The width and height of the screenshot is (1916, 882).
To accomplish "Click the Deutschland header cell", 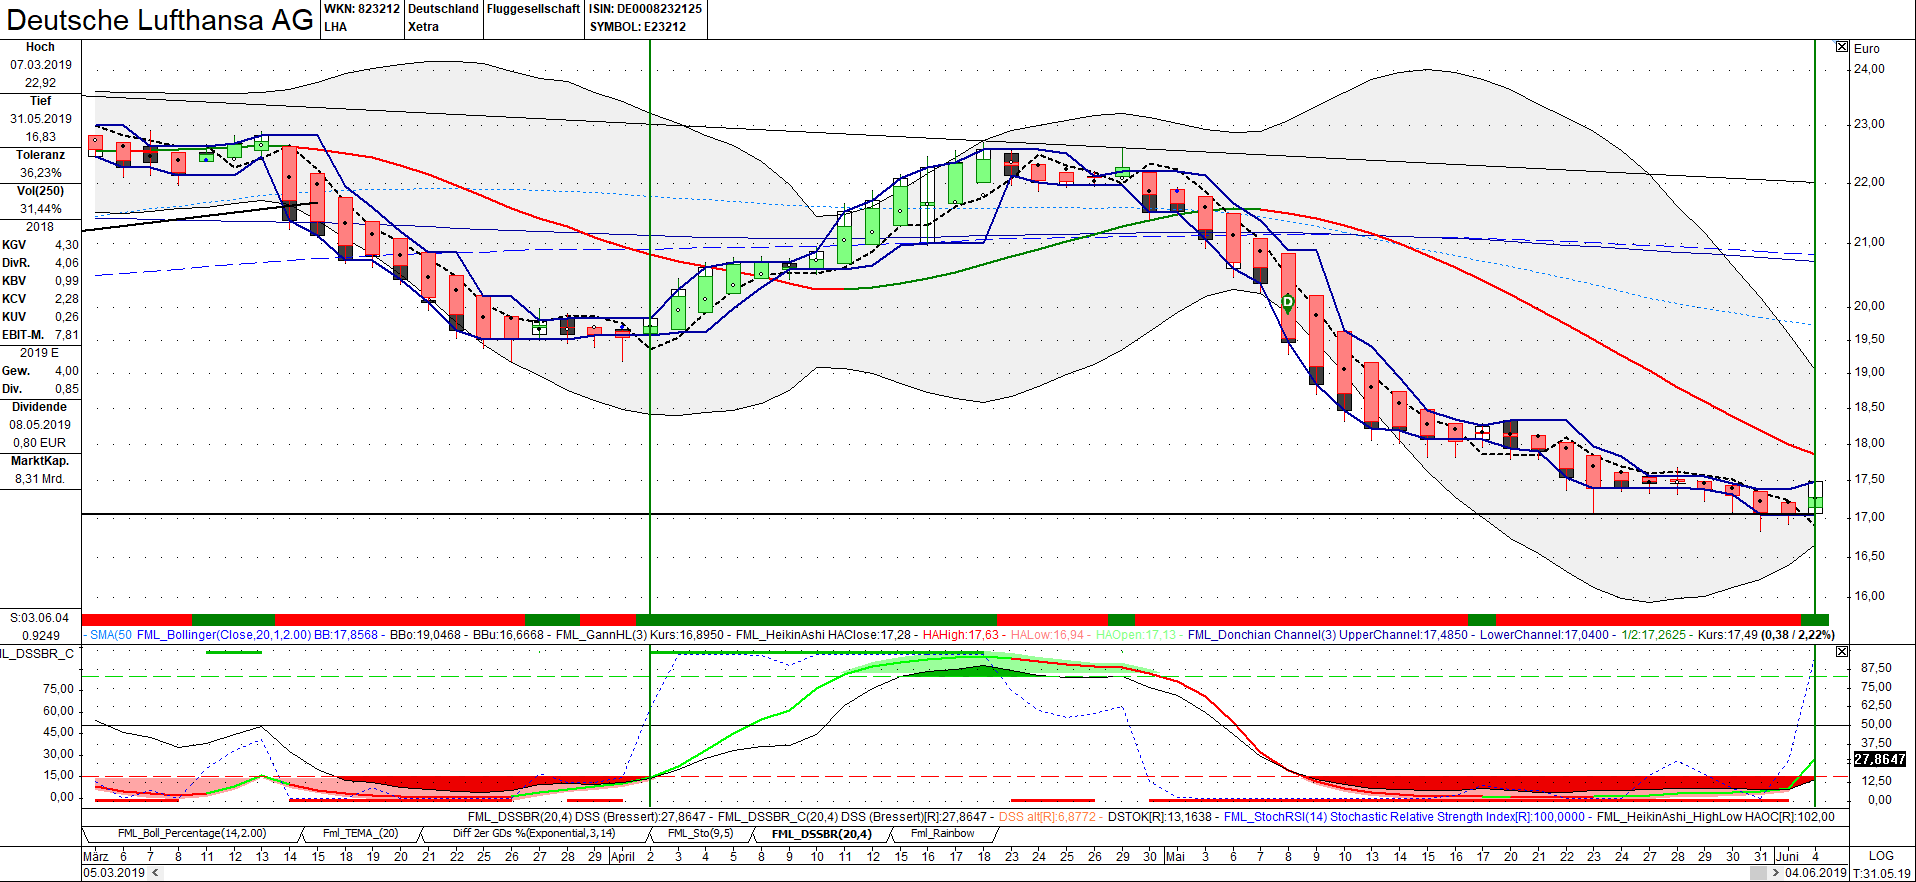I will click(x=443, y=8).
